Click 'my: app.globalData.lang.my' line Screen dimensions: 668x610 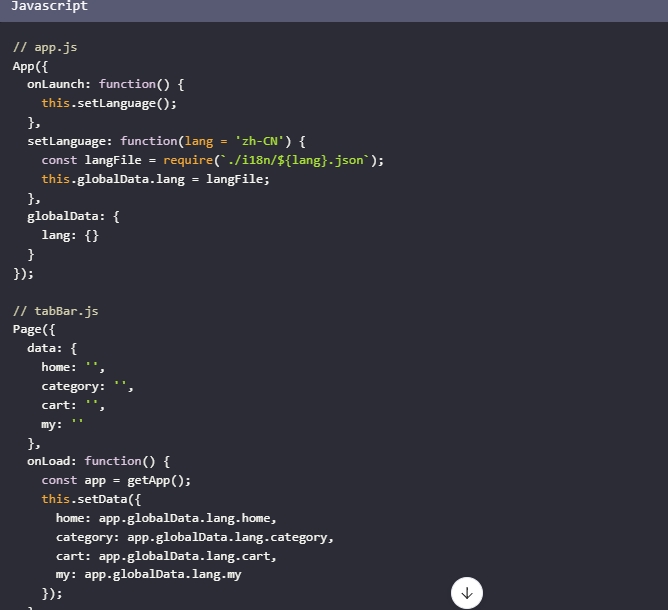(x=148, y=575)
